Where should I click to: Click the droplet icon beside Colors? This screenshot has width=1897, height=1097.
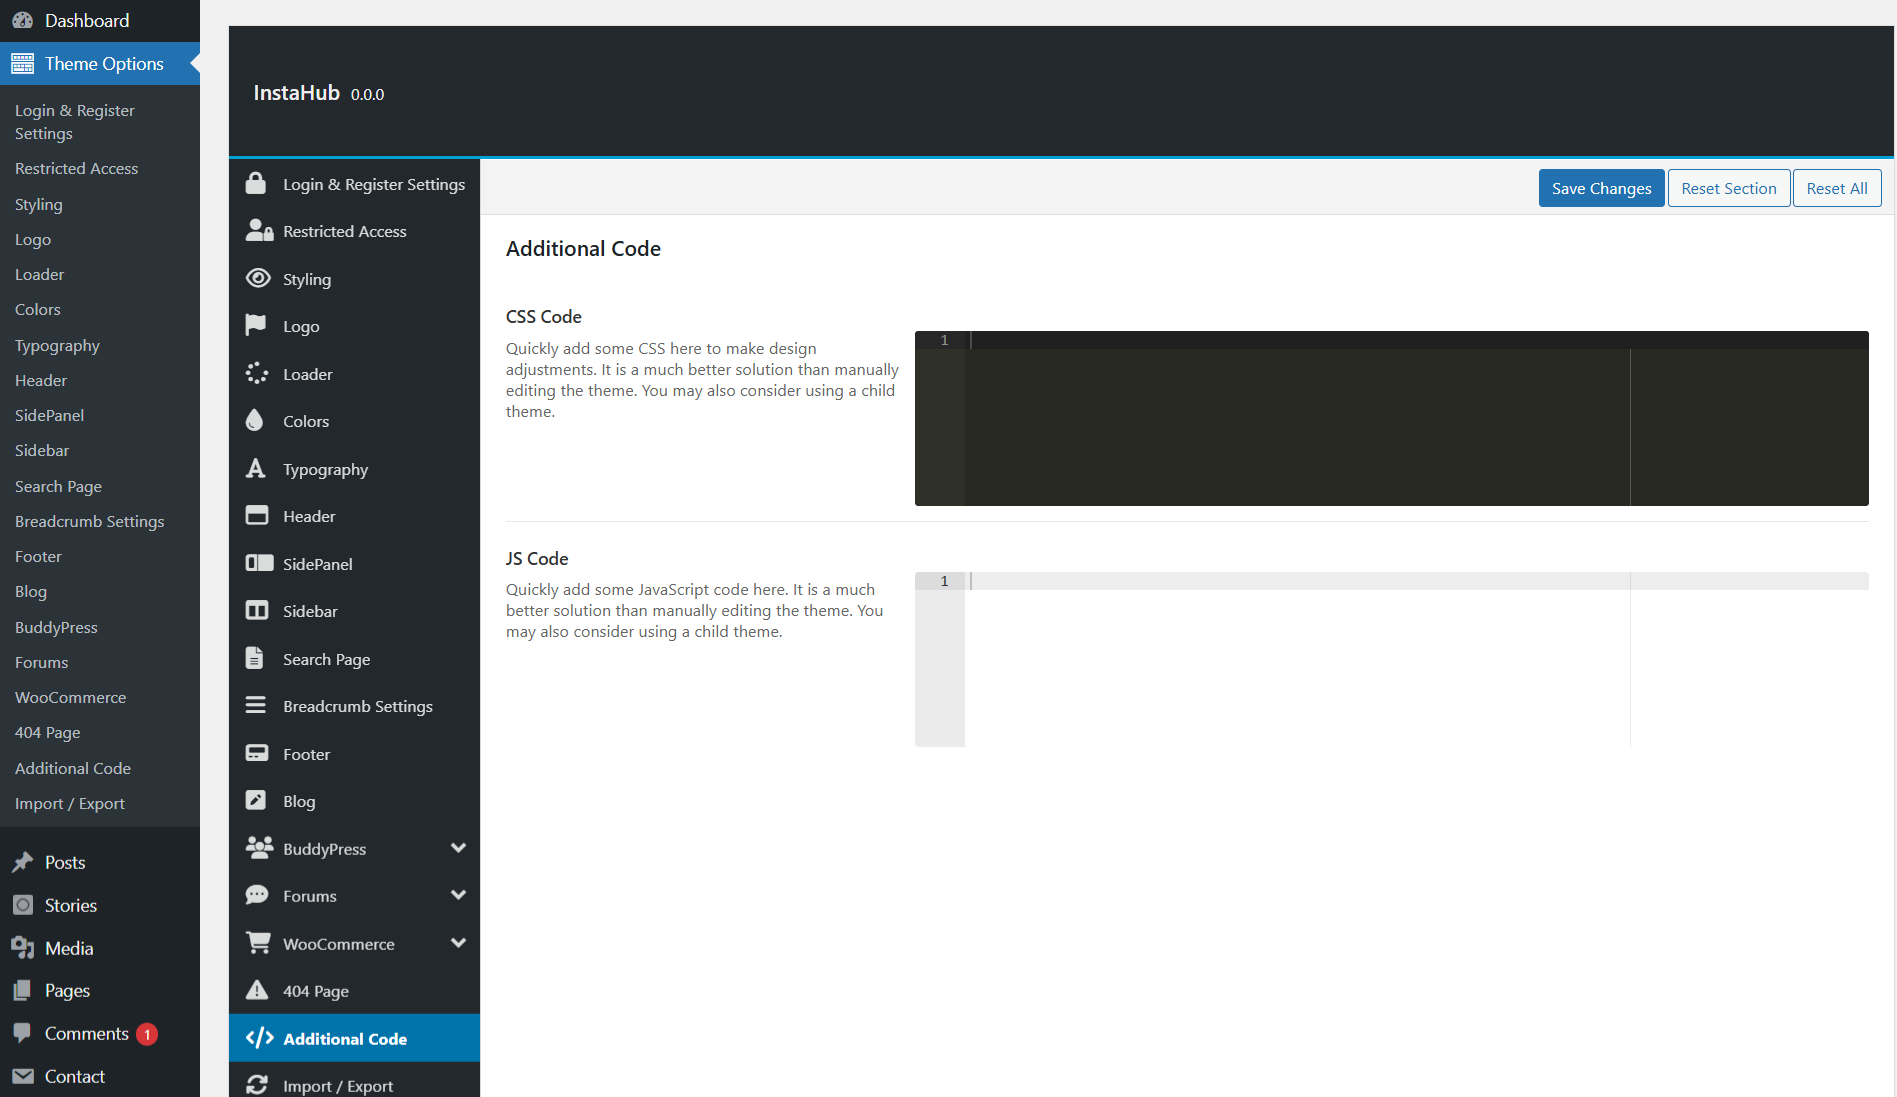pyautogui.click(x=255, y=421)
